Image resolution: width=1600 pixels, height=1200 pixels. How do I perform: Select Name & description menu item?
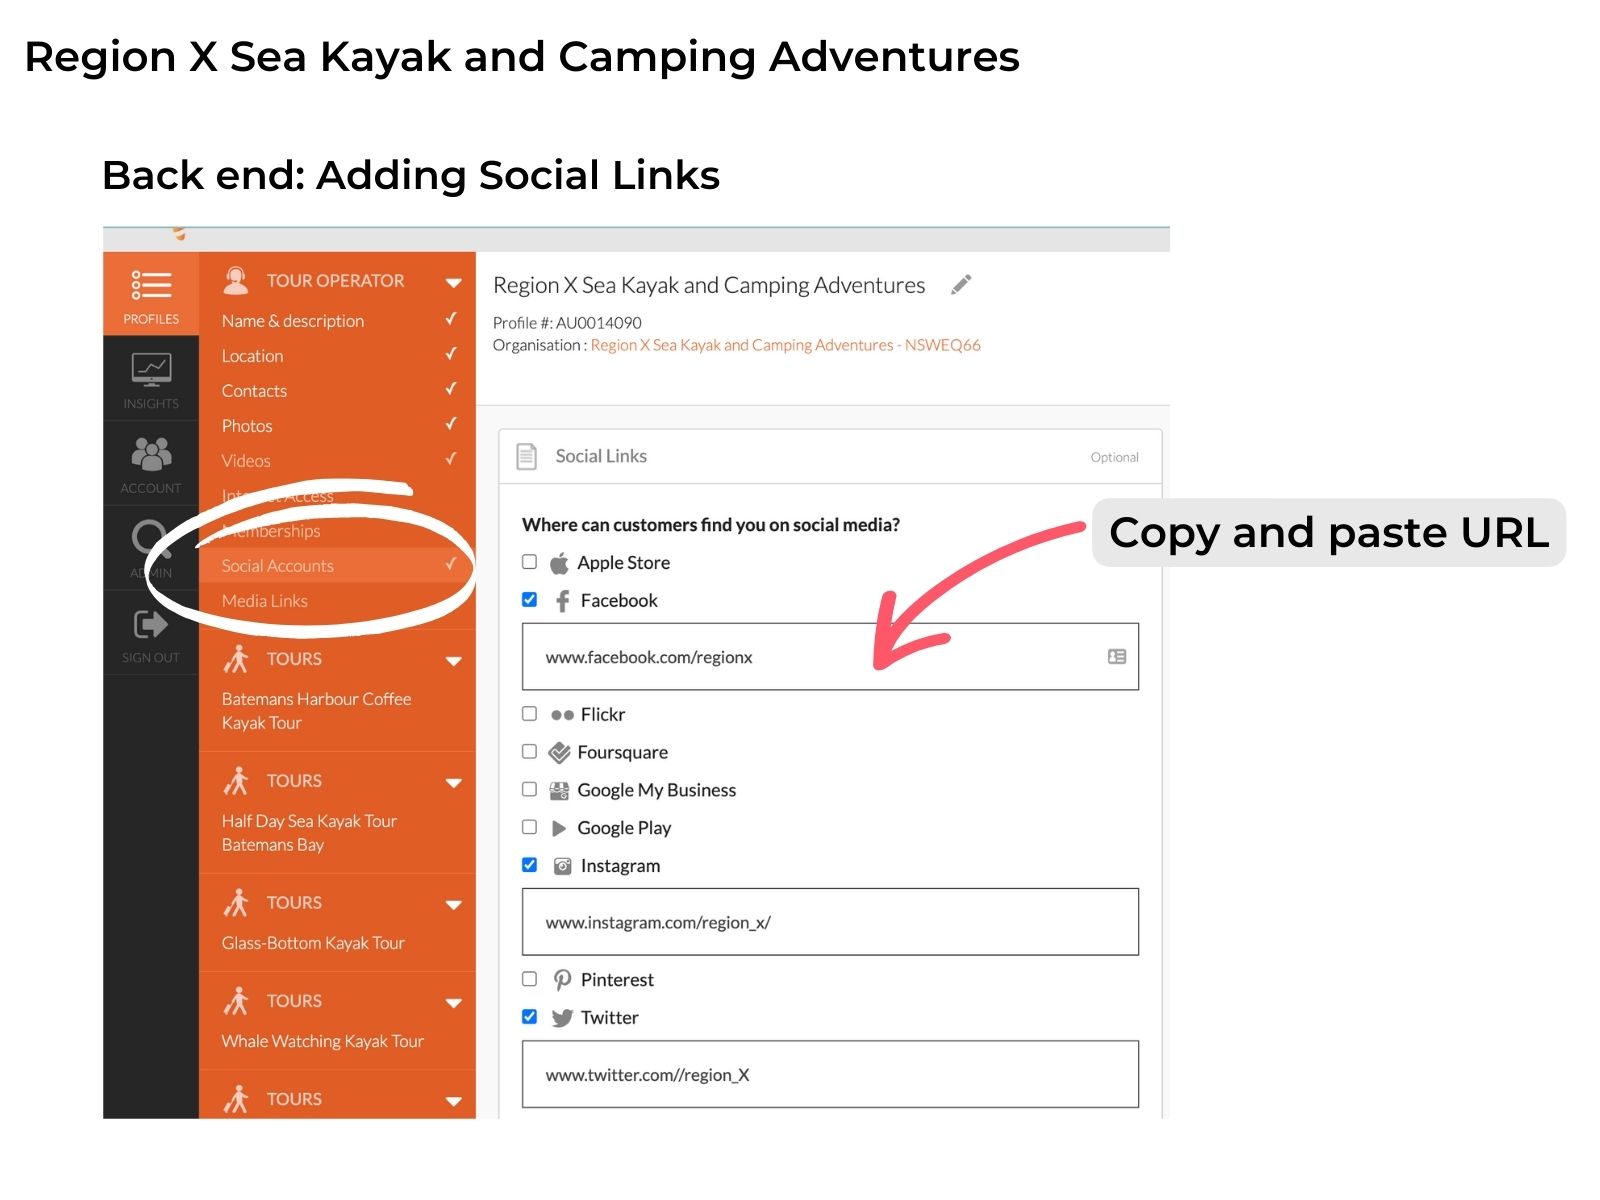coord(293,321)
